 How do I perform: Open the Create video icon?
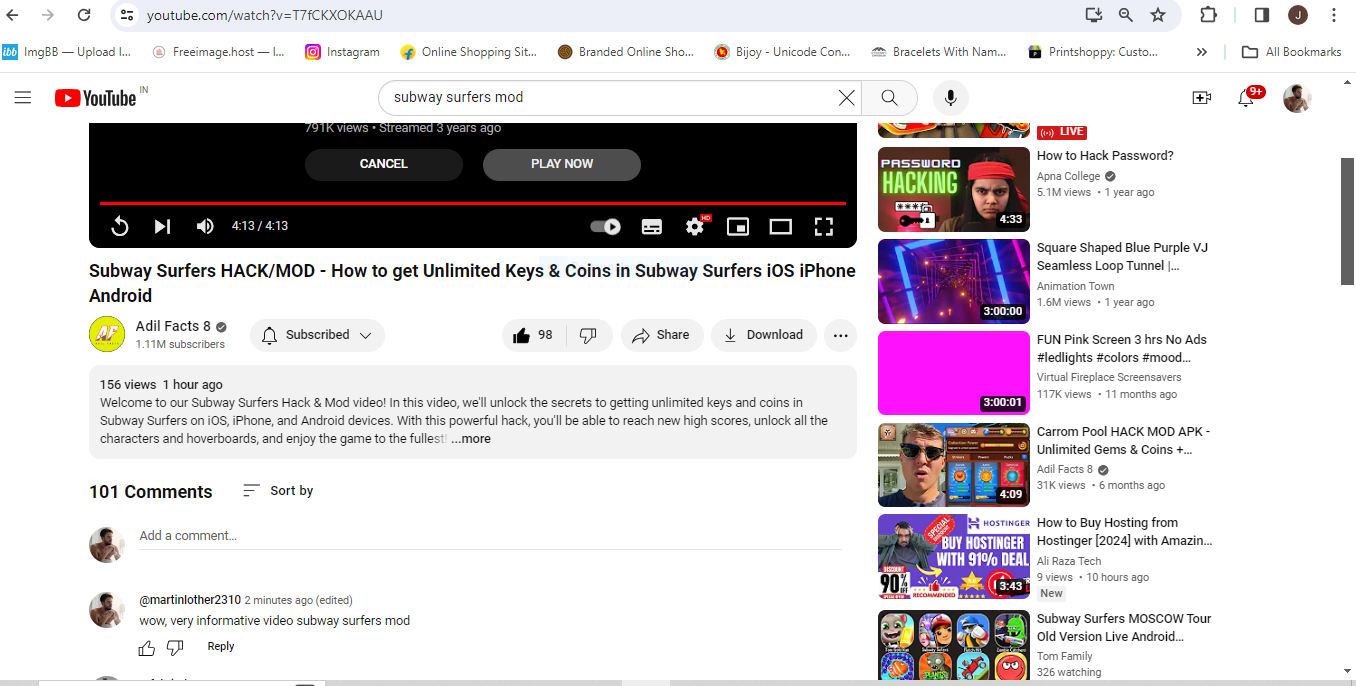click(x=1202, y=97)
